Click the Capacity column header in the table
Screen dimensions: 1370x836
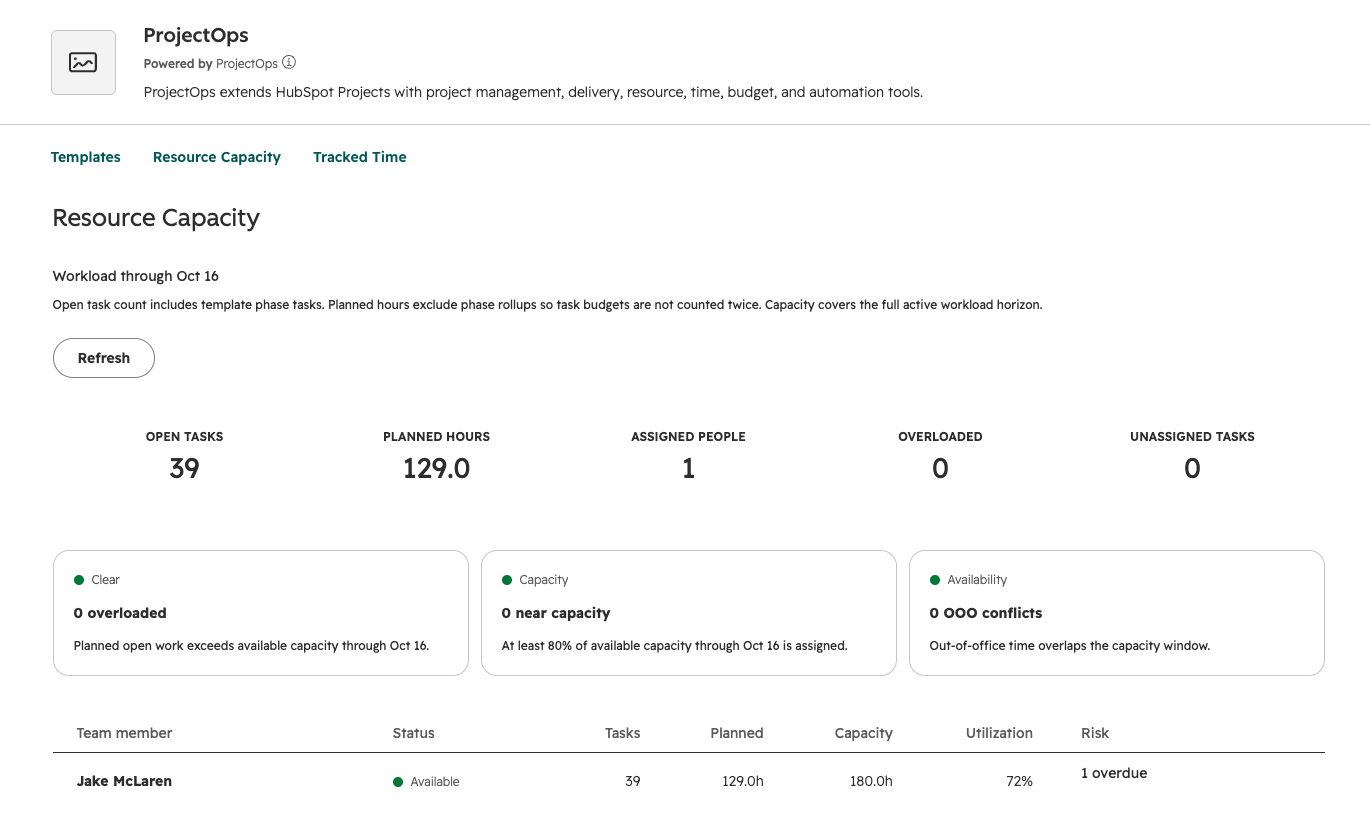pyautogui.click(x=864, y=733)
